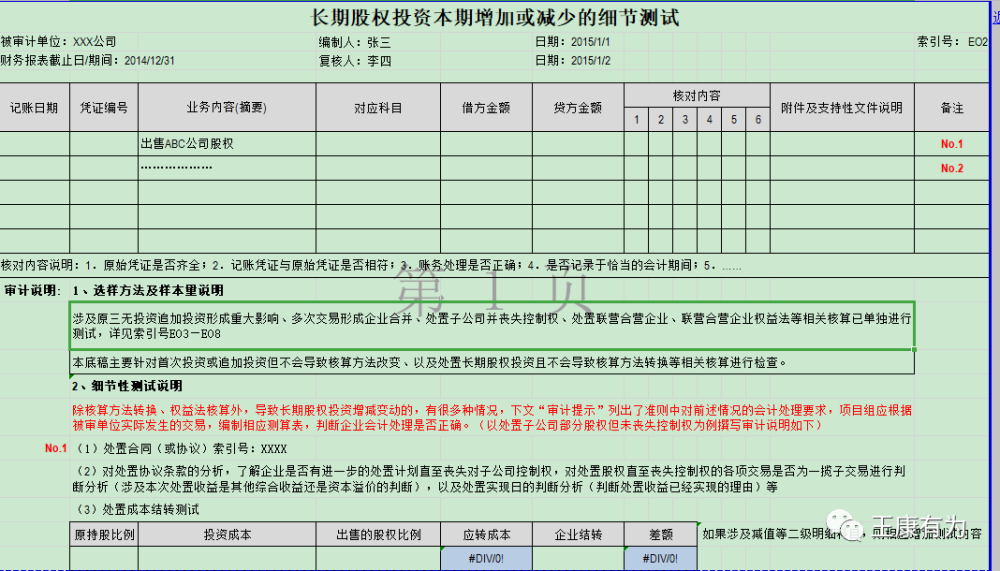
Task: Select the 借方金额 header cell
Action: tap(487, 107)
